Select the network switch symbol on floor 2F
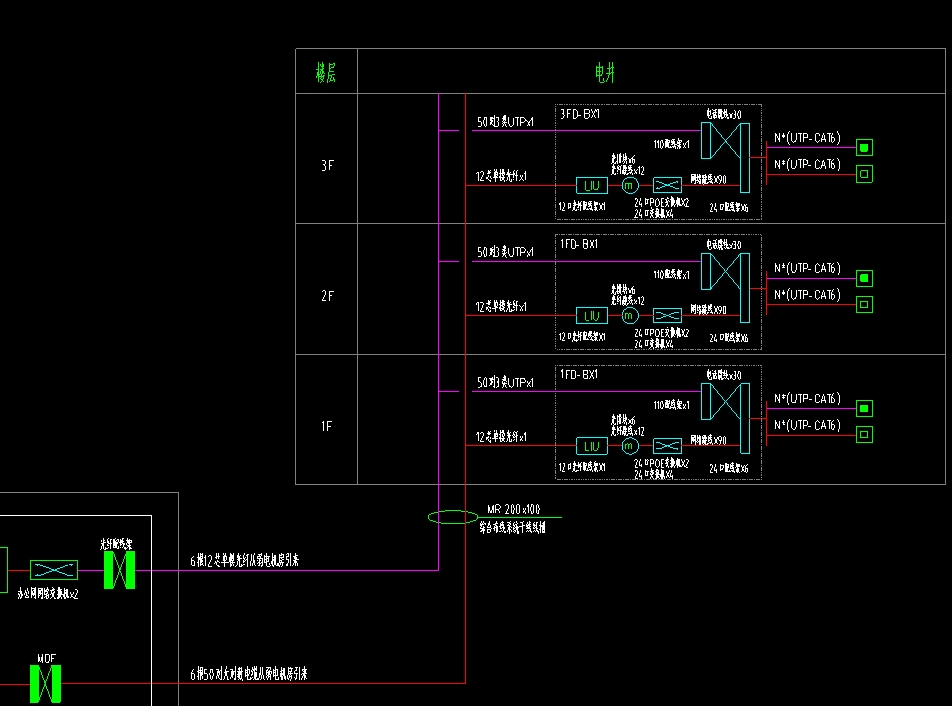 [x=667, y=316]
